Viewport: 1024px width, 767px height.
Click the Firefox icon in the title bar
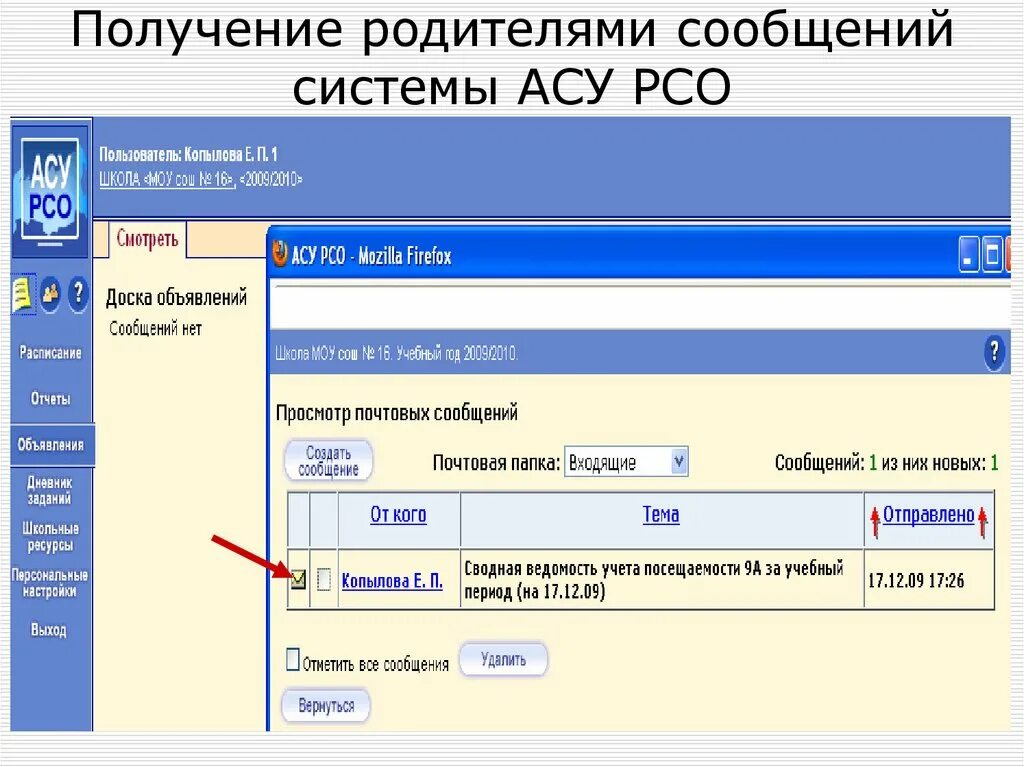pos(280,254)
